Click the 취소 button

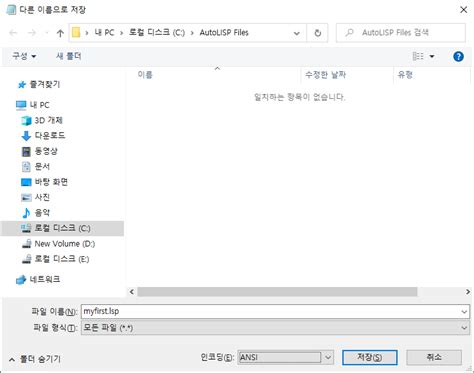(x=434, y=358)
